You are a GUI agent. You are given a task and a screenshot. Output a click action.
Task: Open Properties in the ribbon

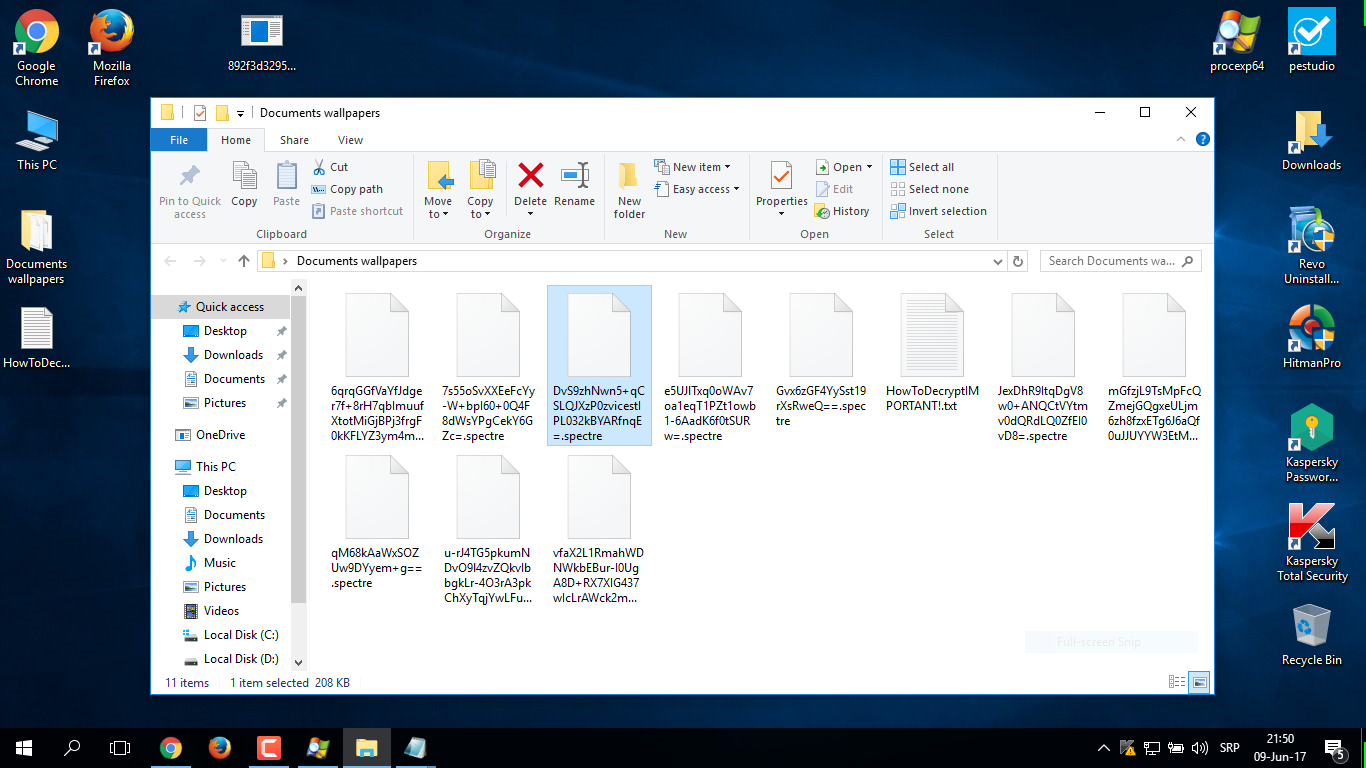point(781,186)
